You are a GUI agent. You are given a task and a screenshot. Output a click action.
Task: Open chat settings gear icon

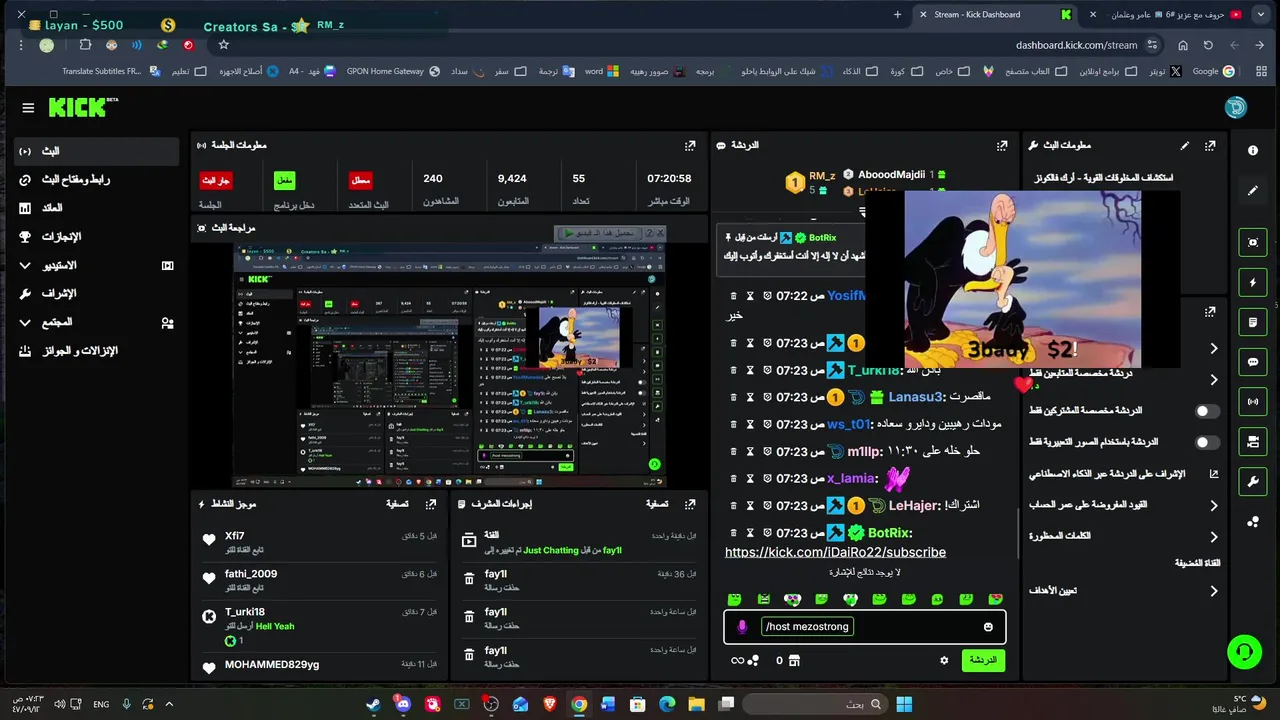point(944,660)
